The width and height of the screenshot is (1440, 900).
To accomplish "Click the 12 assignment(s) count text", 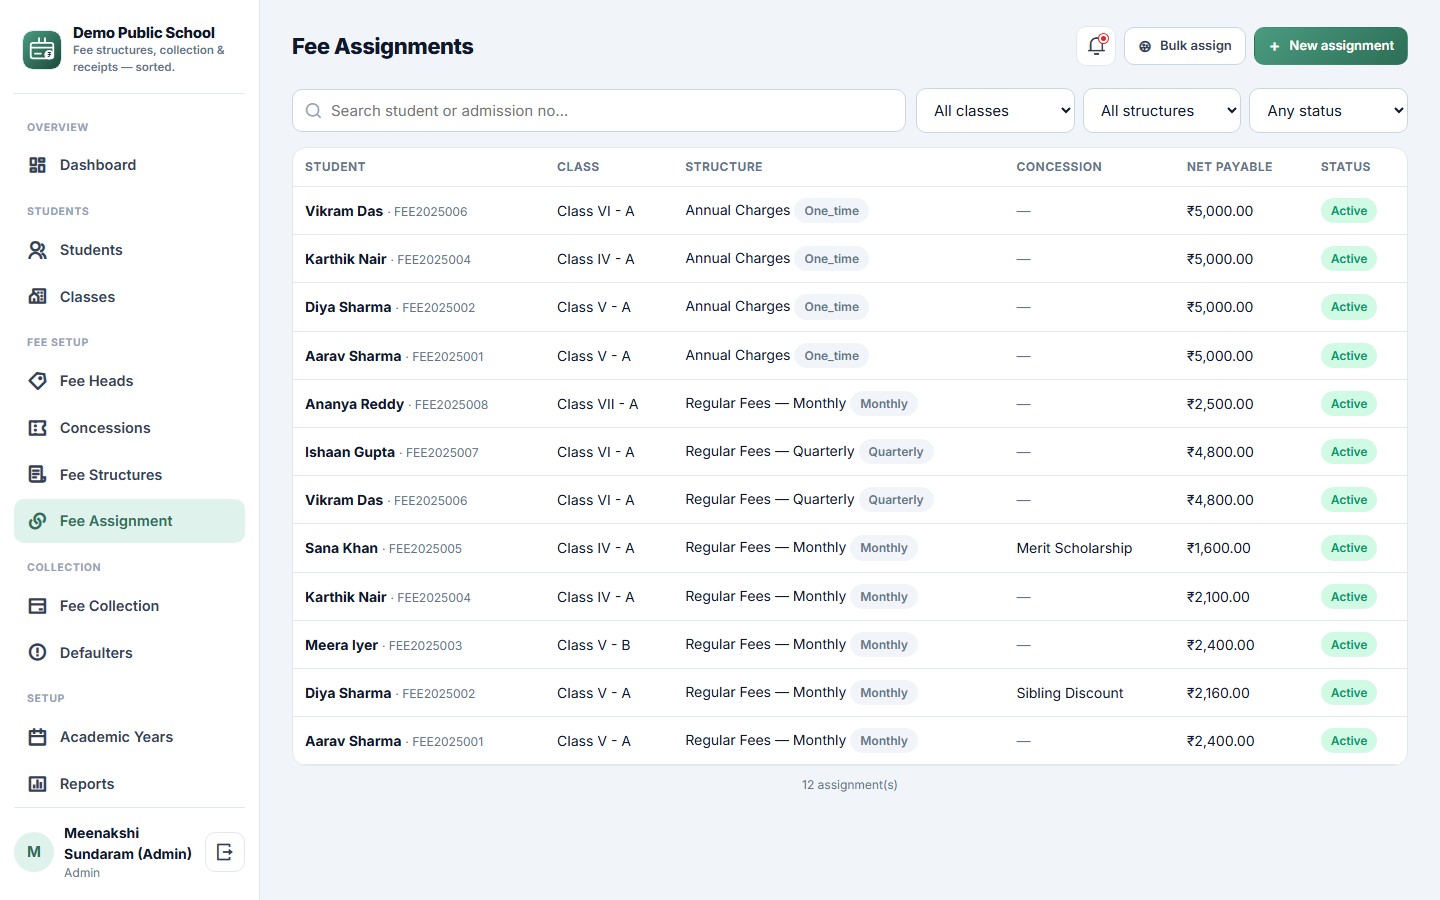I will tap(850, 785).
